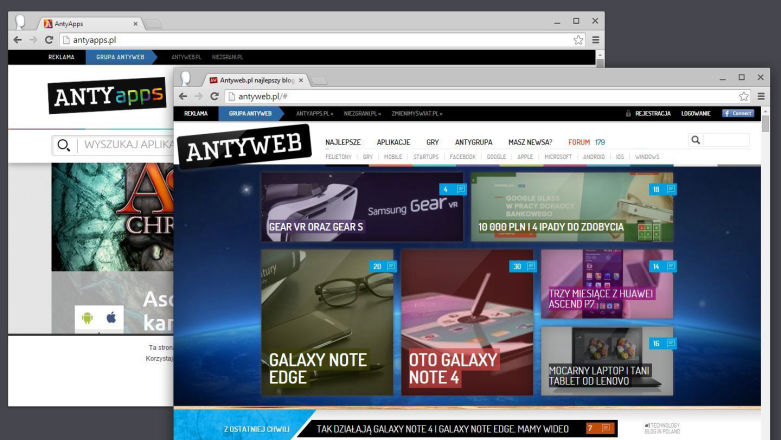Open comments badge 7 on the news ticker

[x=600, y=428]
